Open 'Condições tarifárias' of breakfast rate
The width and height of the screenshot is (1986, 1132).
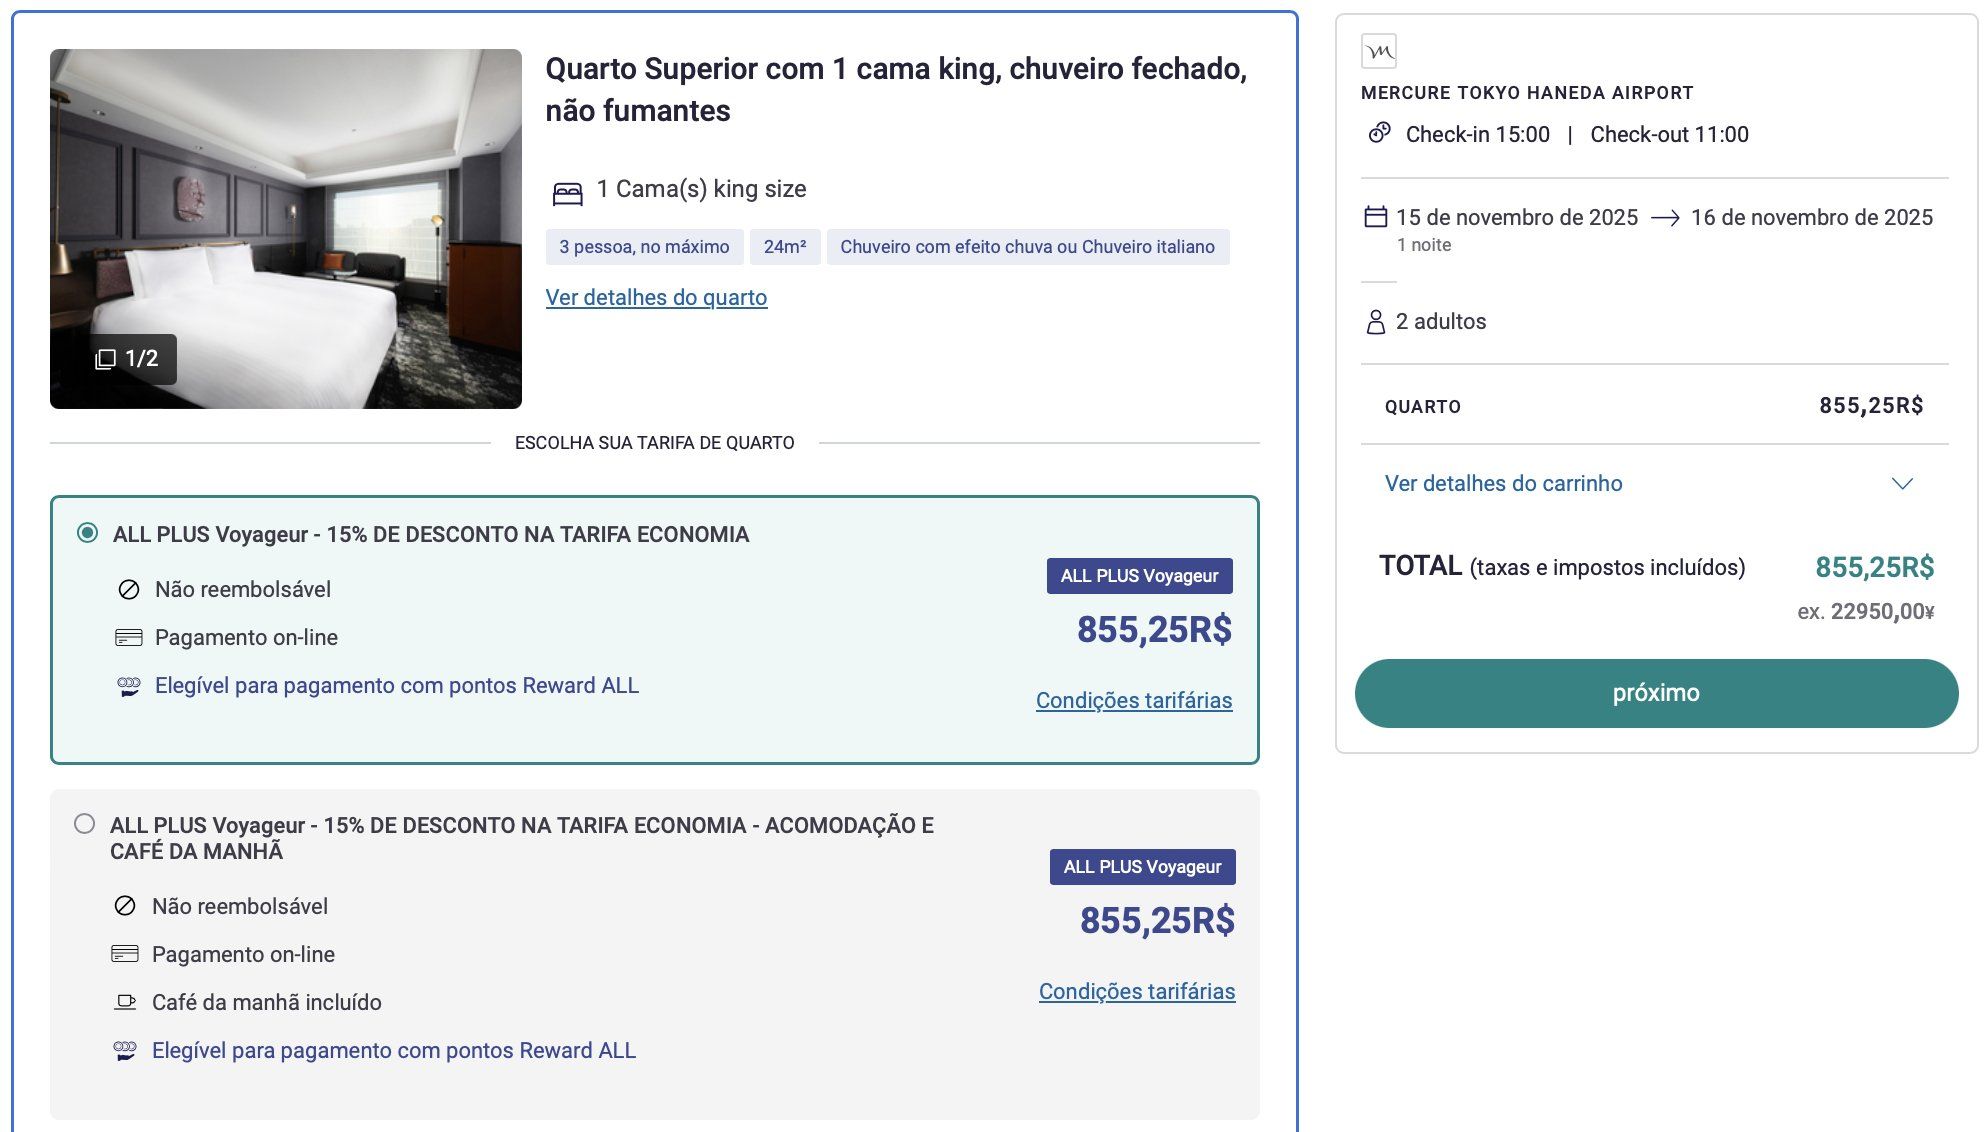tap(1136, 992)
